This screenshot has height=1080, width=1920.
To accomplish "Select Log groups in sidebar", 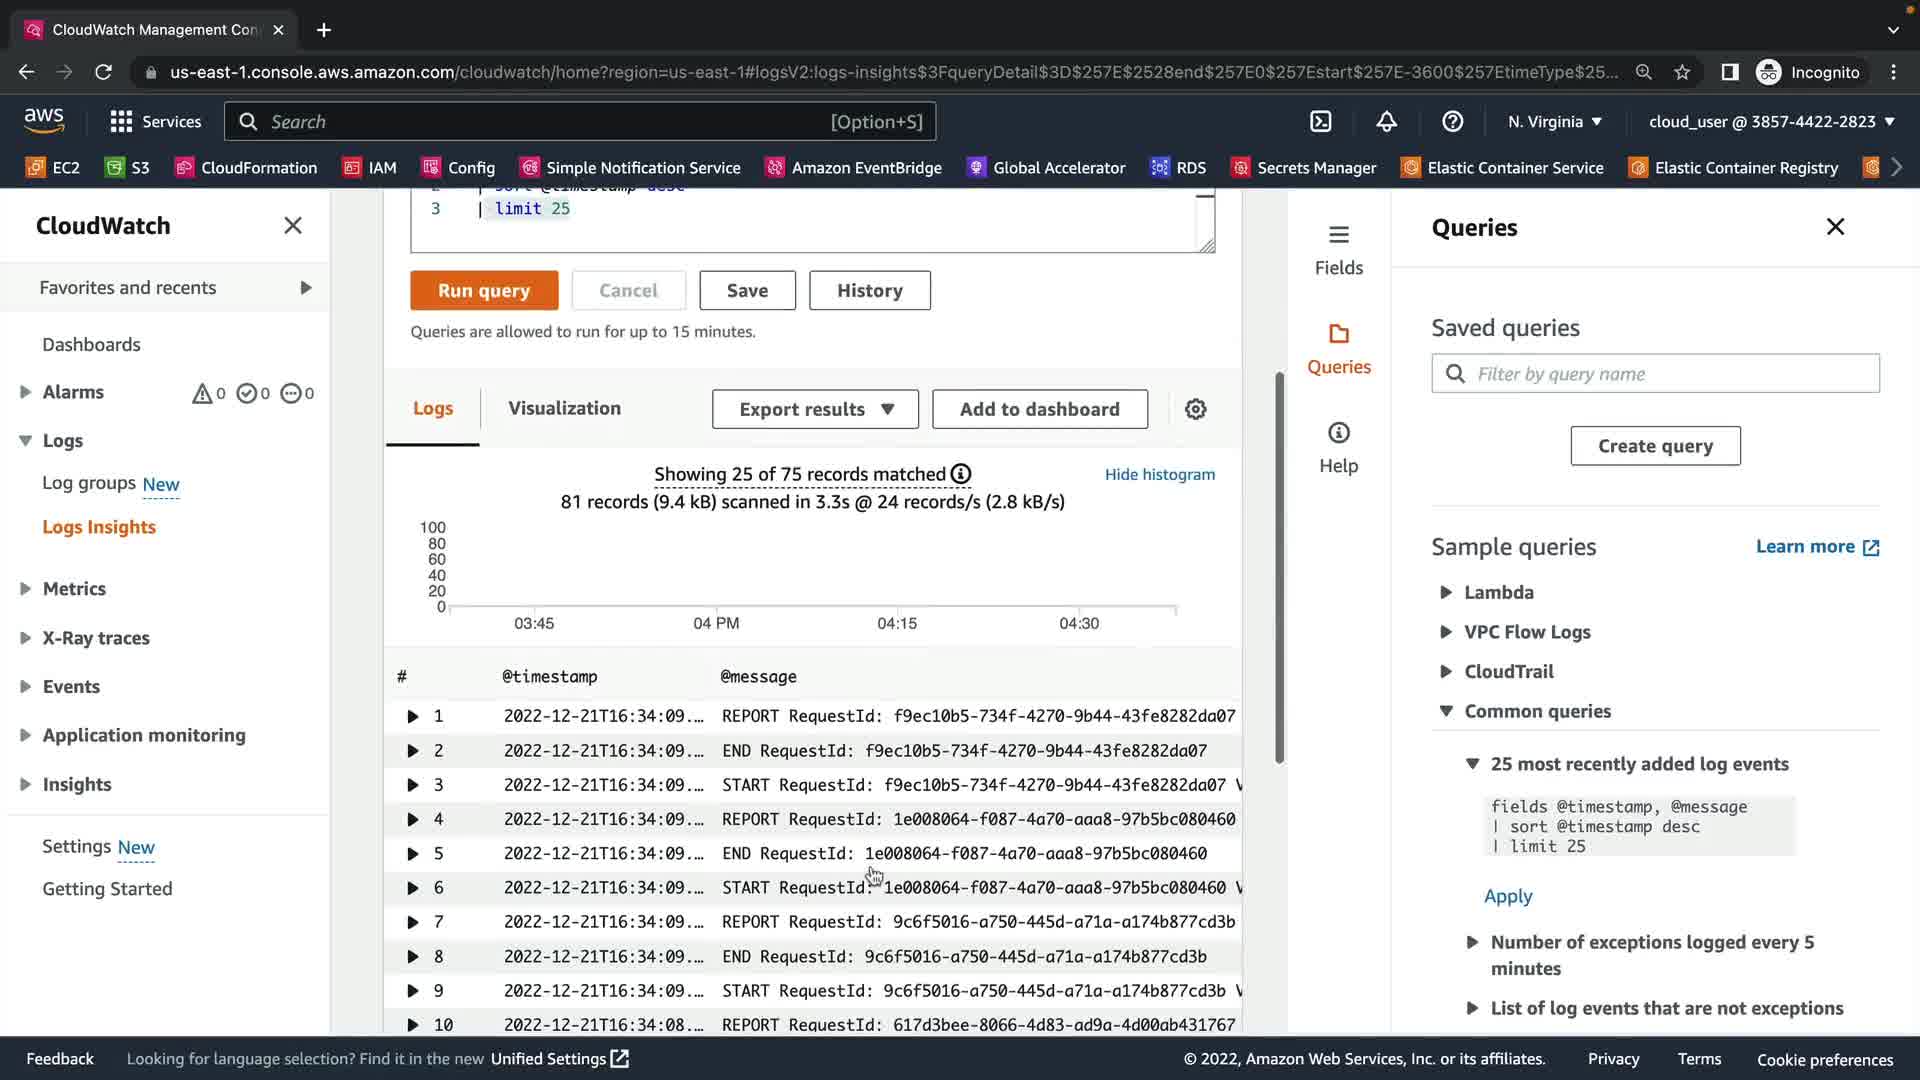I will point(89,483).
